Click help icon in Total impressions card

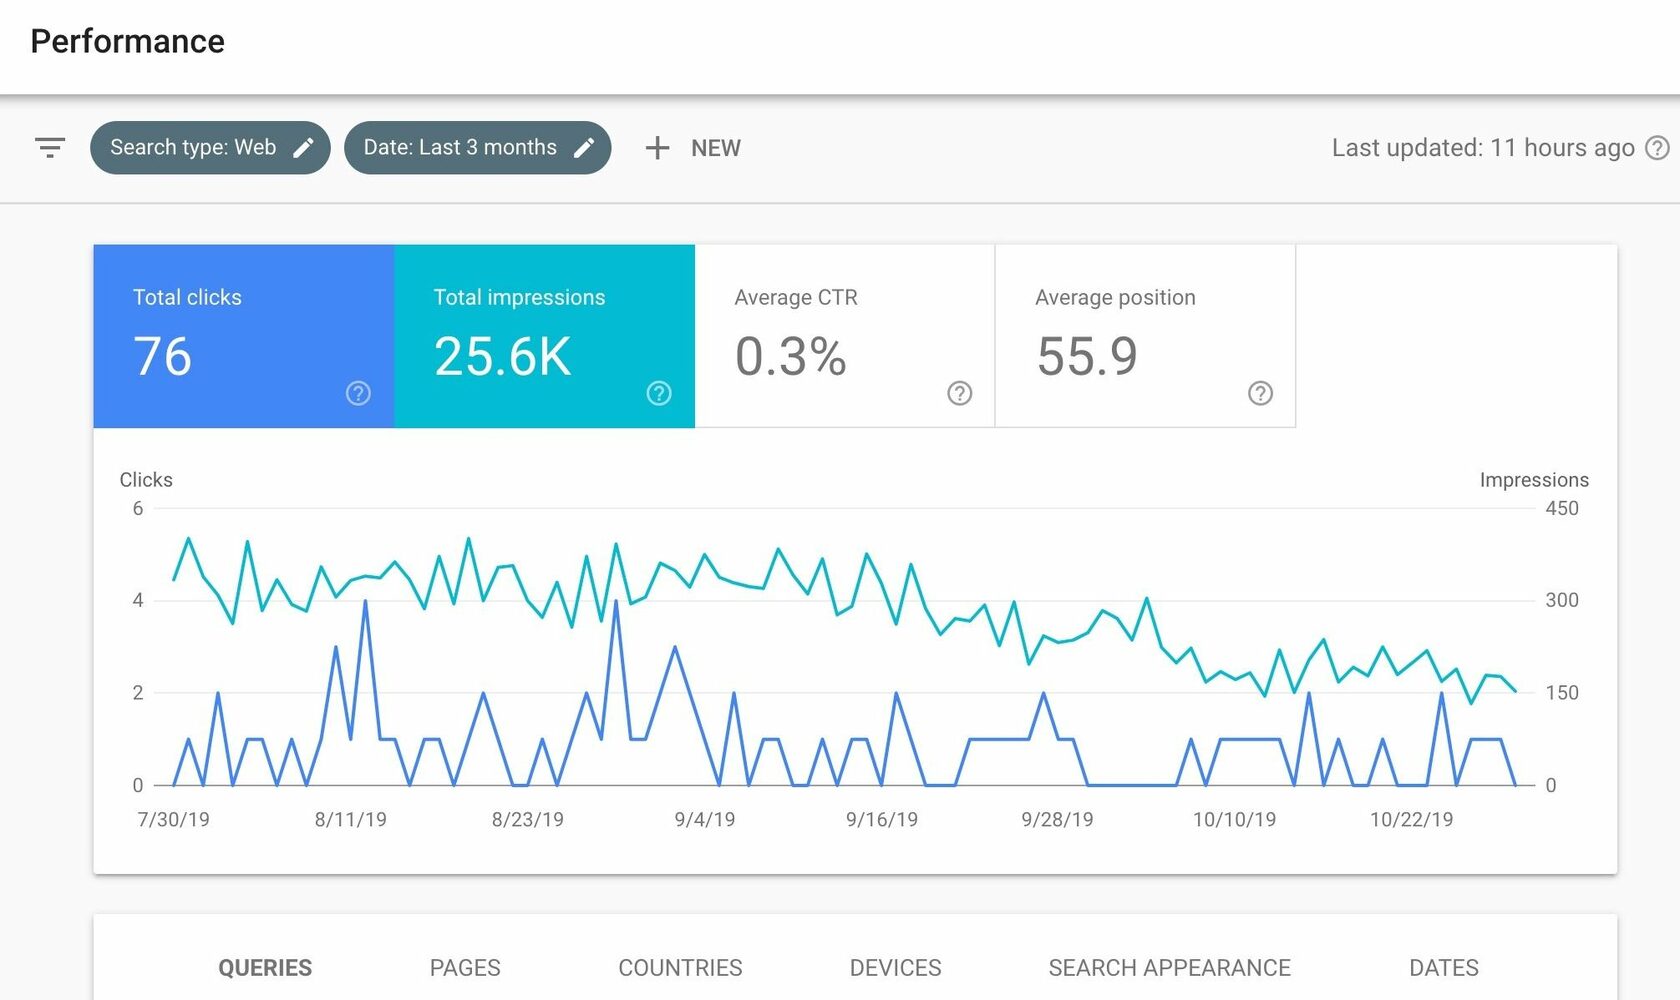(659, 393)
